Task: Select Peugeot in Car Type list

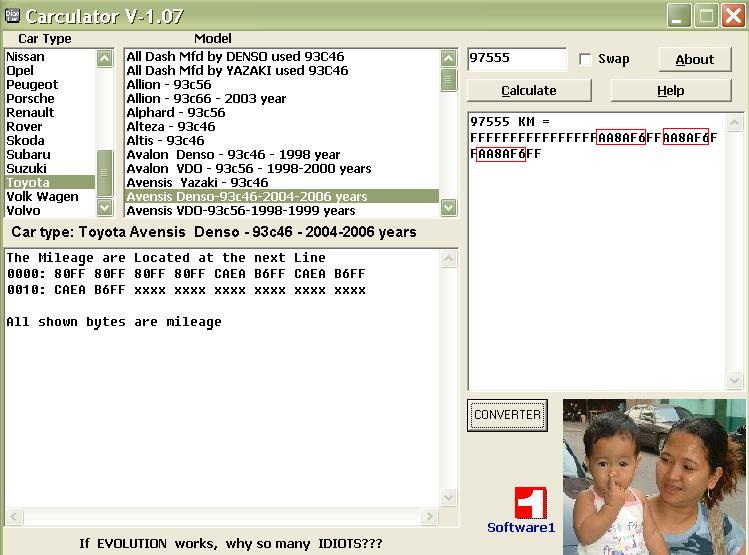Action: (x=50, y=85)
